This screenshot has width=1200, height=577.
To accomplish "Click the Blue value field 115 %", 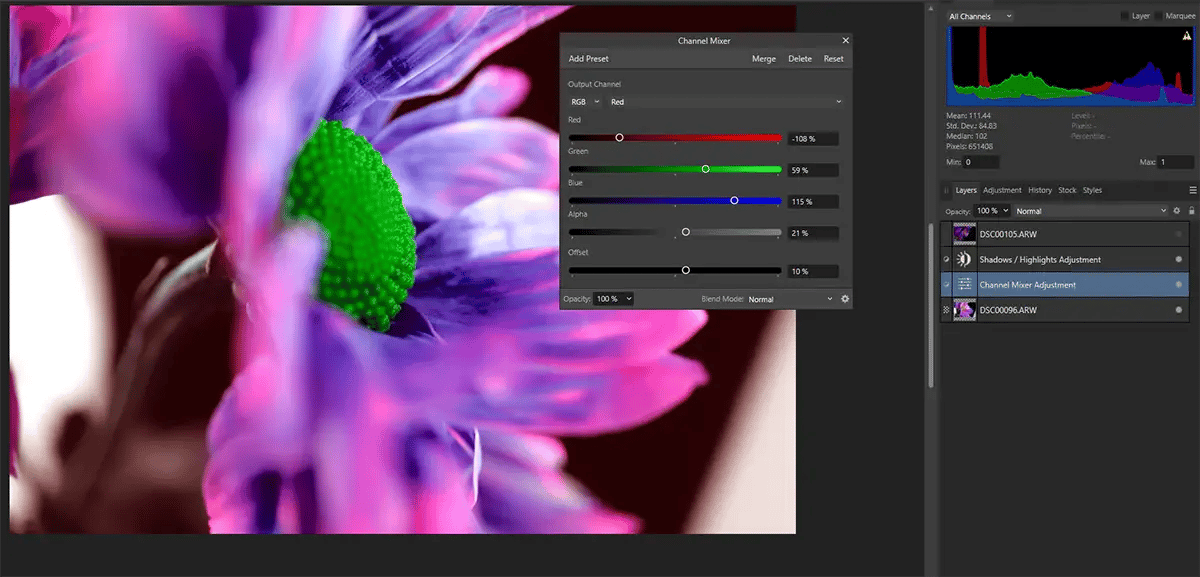I will coord(813,202).
